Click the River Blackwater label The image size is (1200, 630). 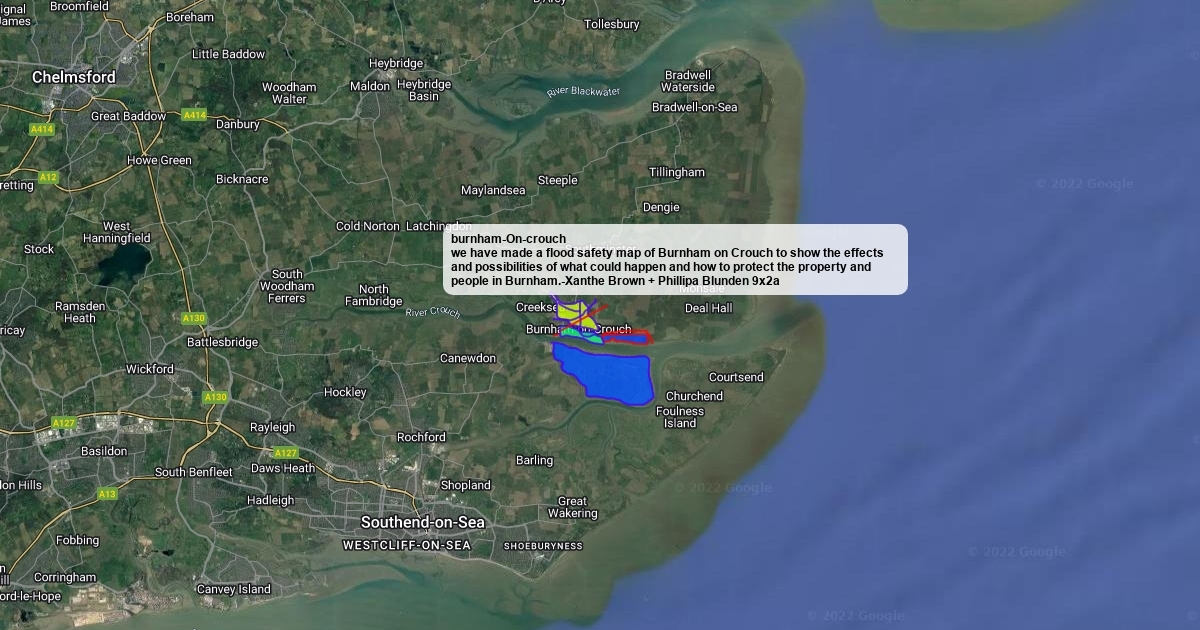click(x=583, y=92)
